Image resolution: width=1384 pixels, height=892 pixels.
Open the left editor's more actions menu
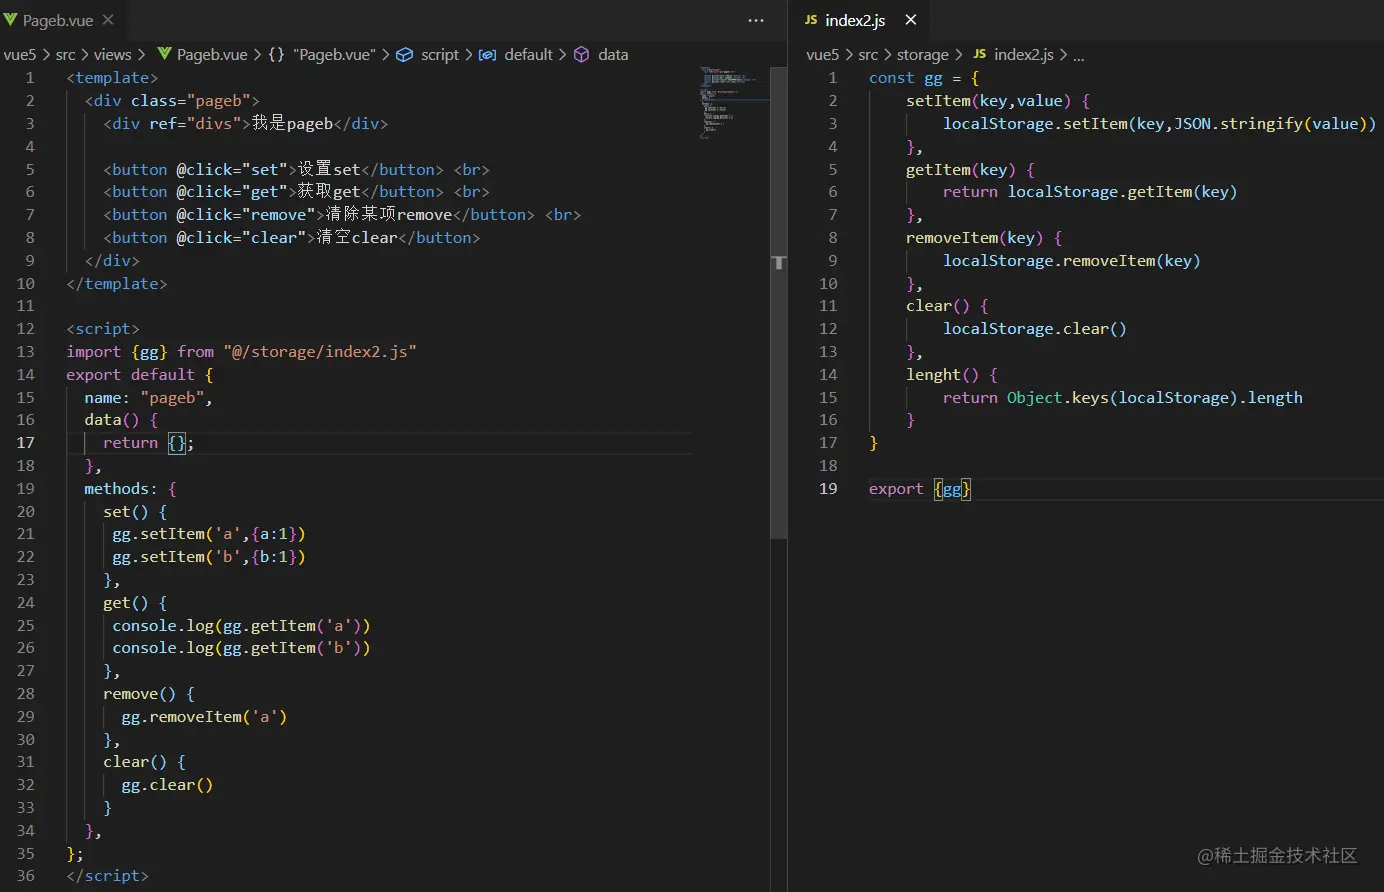756,20
